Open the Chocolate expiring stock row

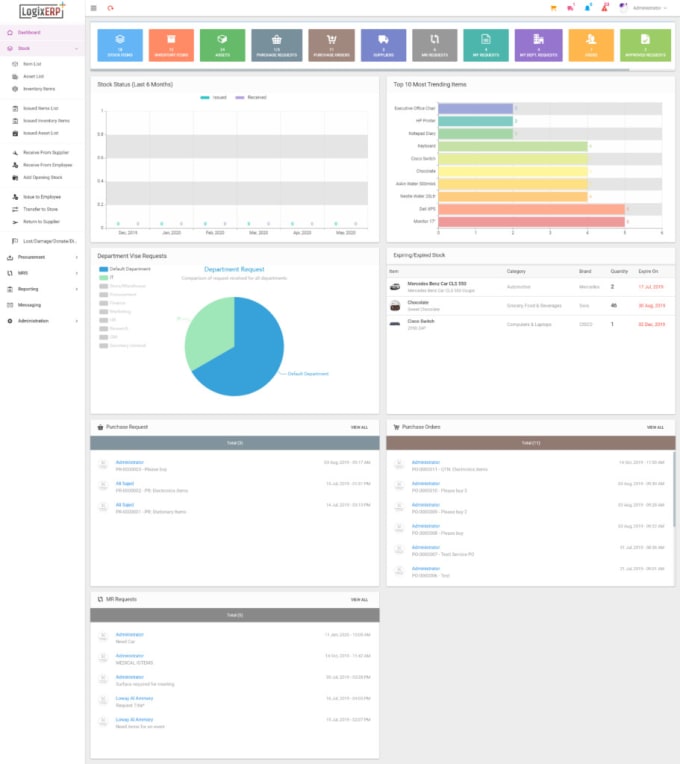tap(531, 306)
